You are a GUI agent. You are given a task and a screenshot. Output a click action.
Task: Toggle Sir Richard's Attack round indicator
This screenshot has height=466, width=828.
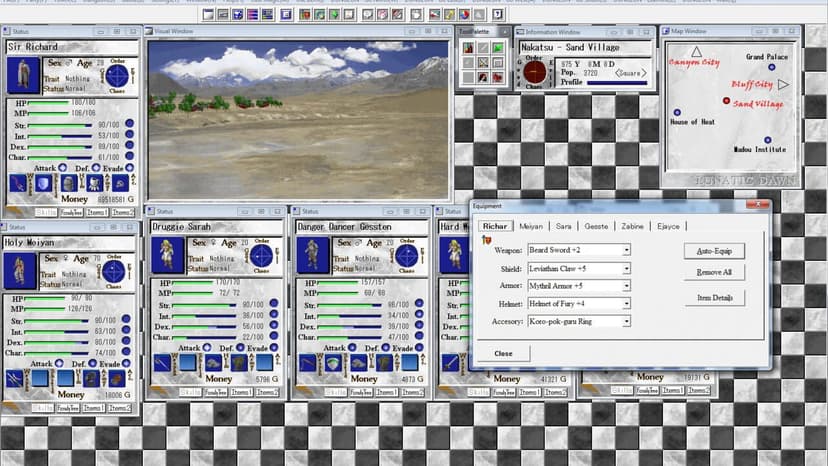62,167
